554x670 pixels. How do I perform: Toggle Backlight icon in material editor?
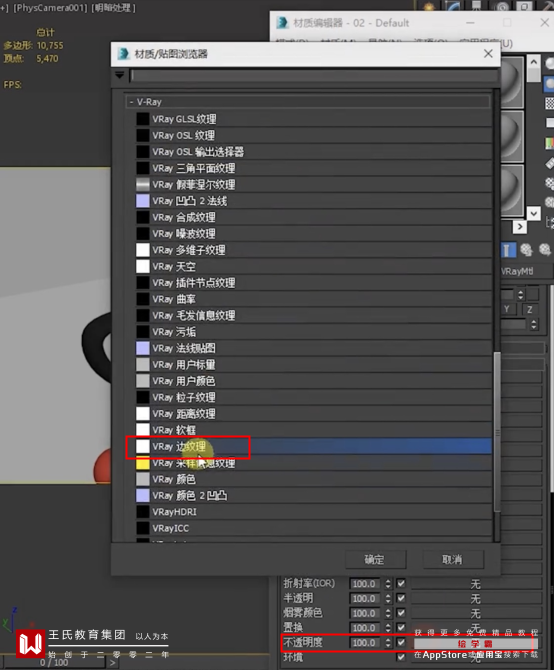(x=550, y=83)
